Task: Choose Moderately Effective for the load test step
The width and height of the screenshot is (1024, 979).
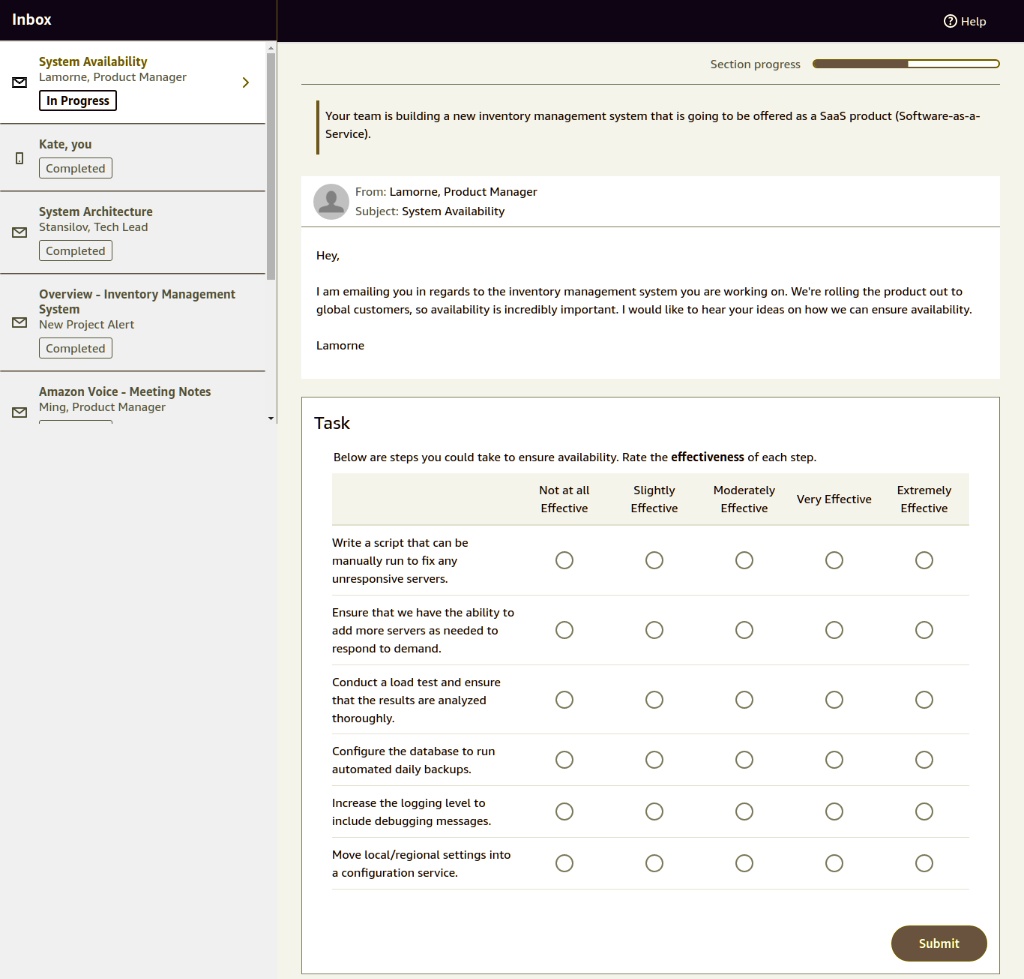Action: coord(744,699)
